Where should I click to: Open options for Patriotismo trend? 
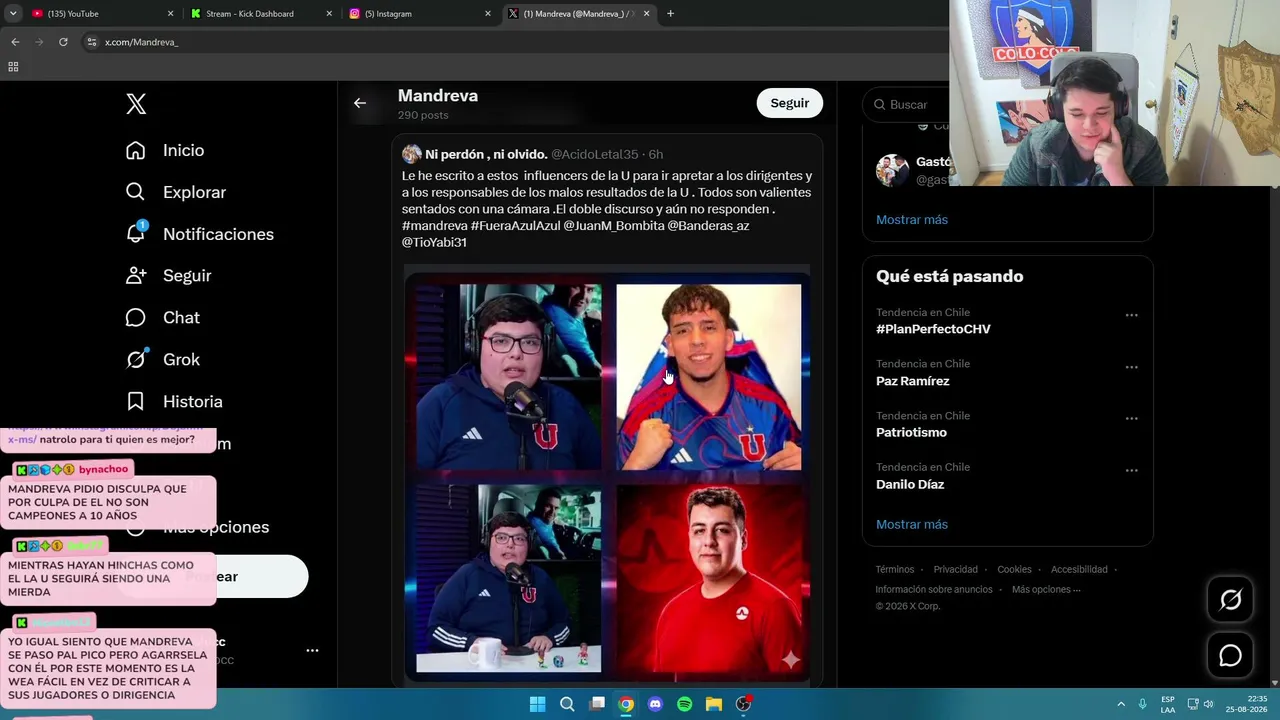1131,419
